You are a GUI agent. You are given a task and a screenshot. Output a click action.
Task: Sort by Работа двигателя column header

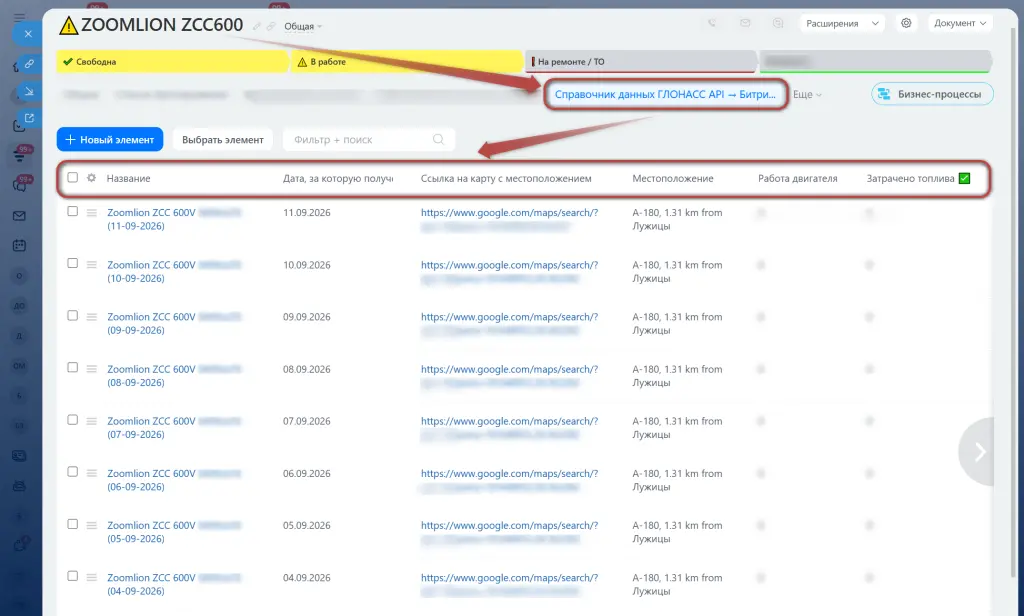(797, 178)
